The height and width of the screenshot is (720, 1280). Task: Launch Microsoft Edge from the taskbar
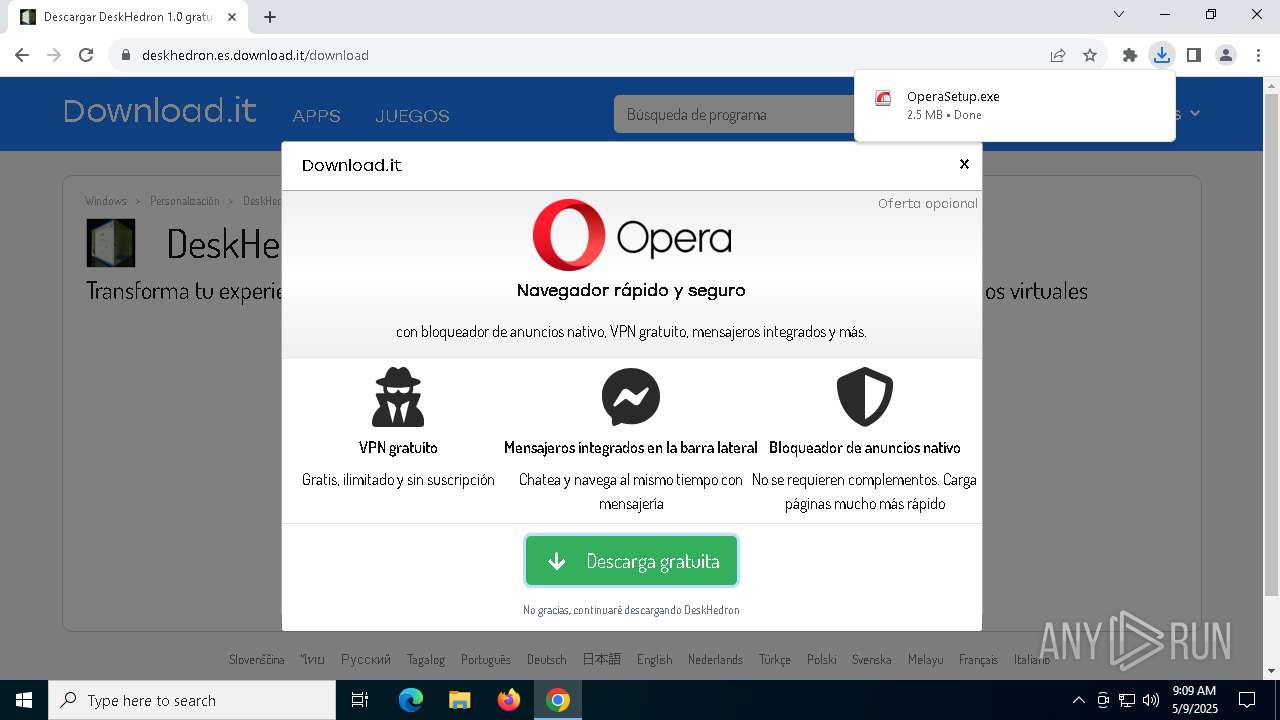[411, 700]
